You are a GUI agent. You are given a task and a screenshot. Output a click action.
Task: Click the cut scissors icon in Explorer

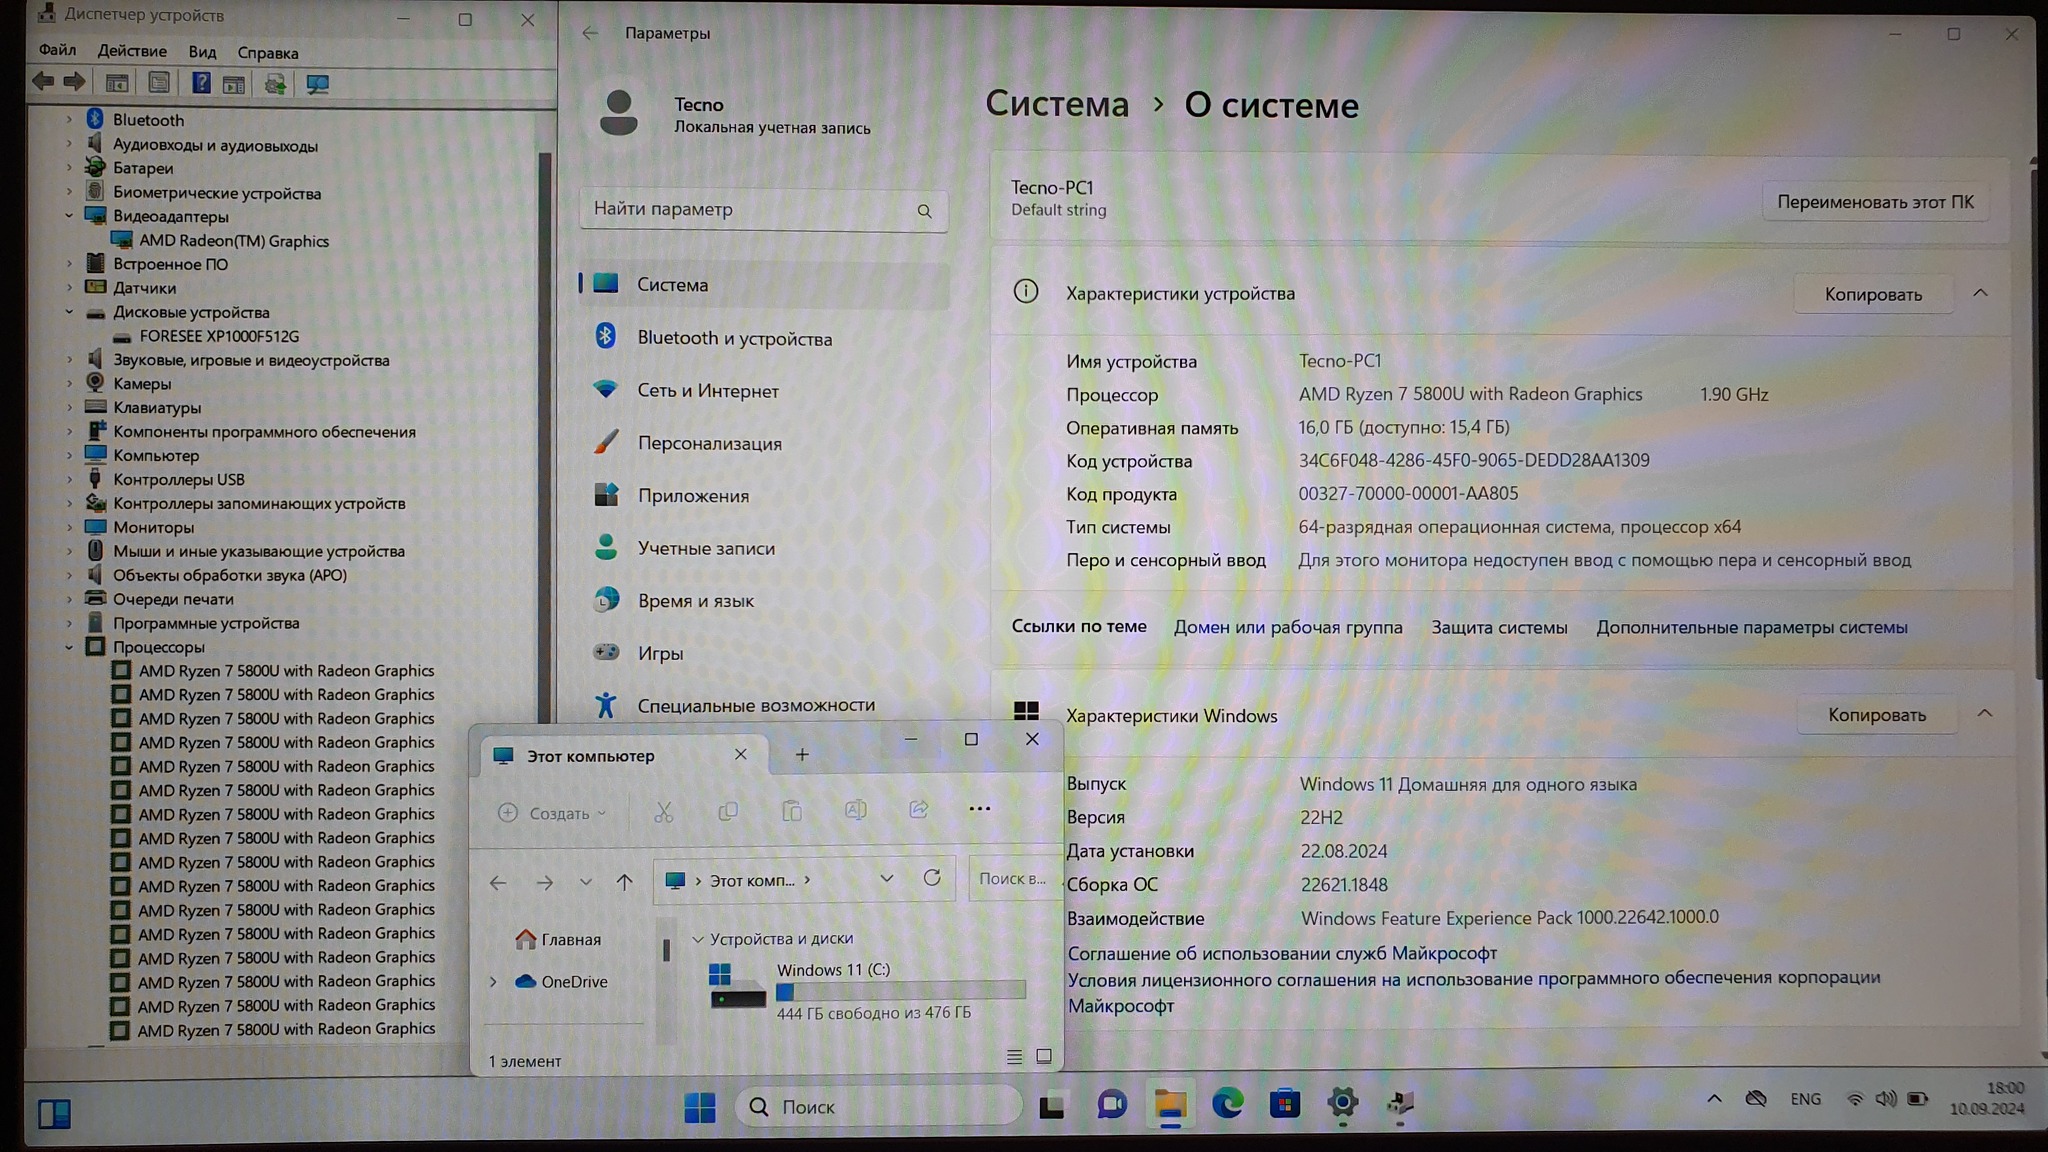(x=663, y=812)
